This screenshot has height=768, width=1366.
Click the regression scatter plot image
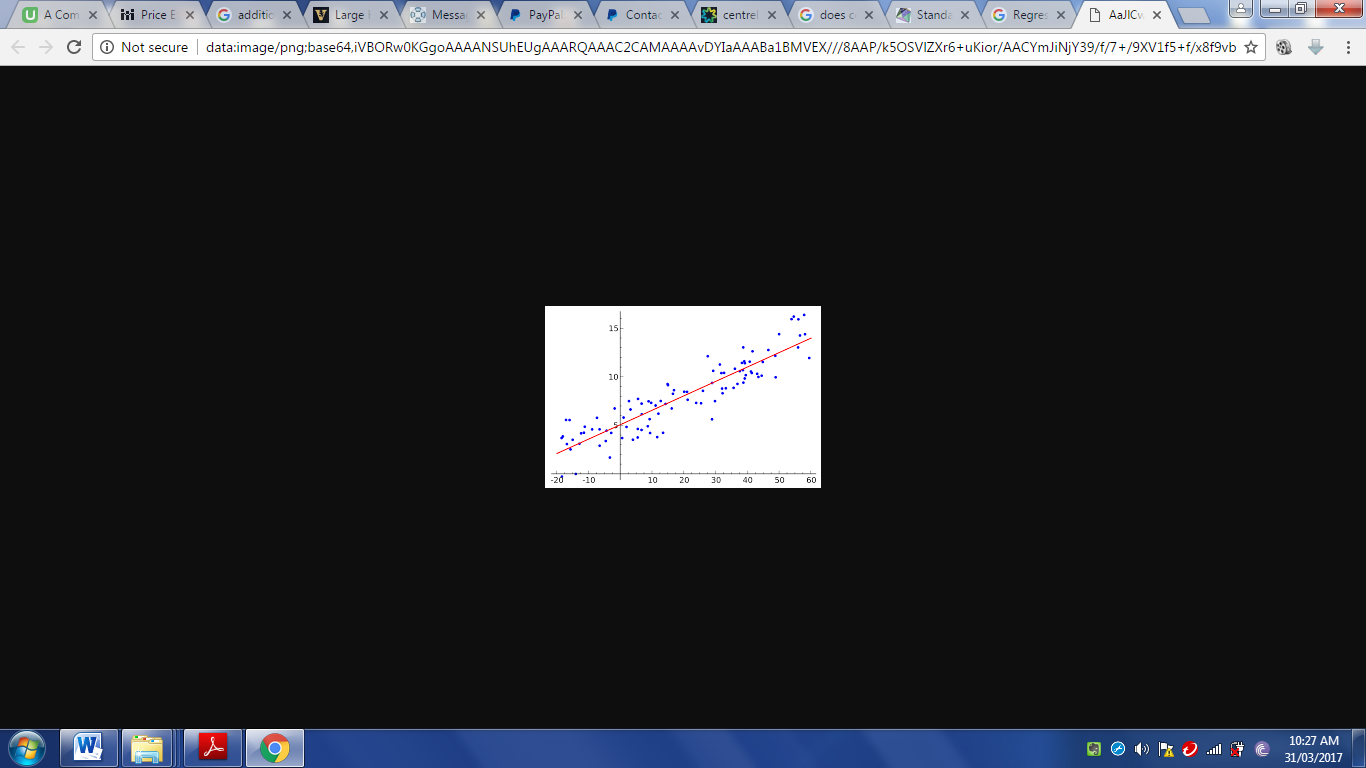682,397
